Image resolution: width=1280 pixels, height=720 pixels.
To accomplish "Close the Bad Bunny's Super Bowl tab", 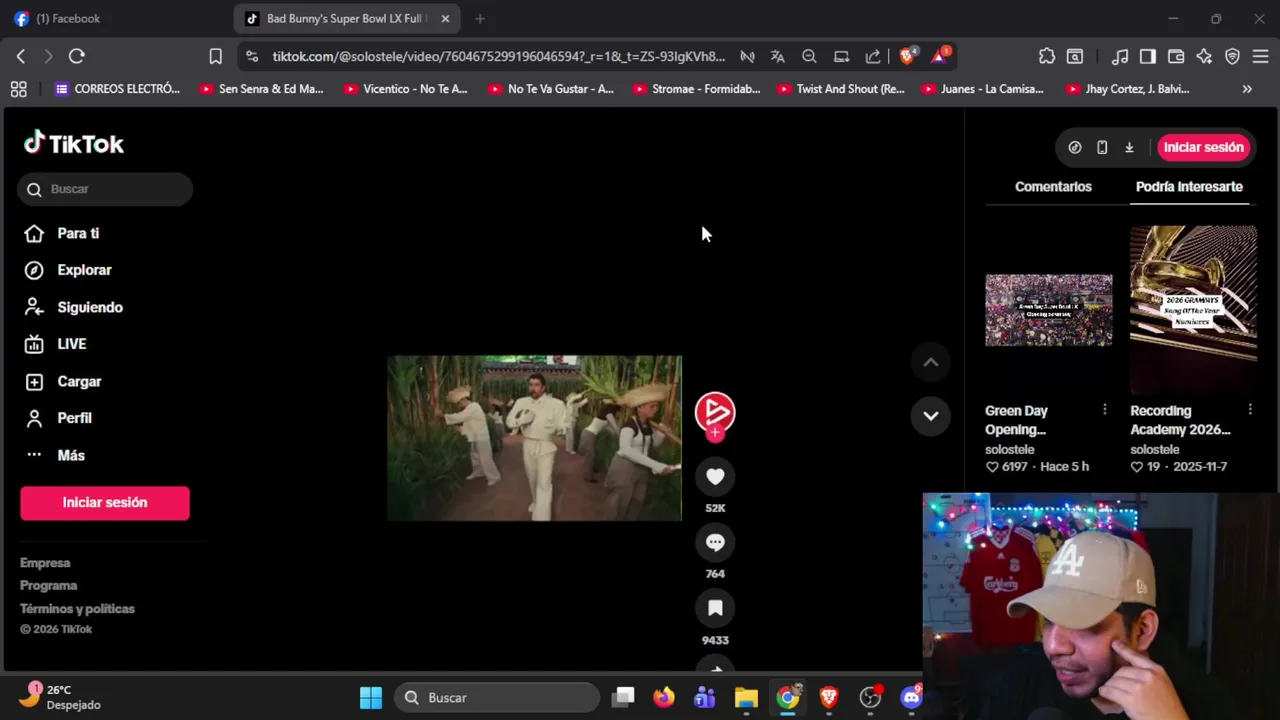I will 445,18.
